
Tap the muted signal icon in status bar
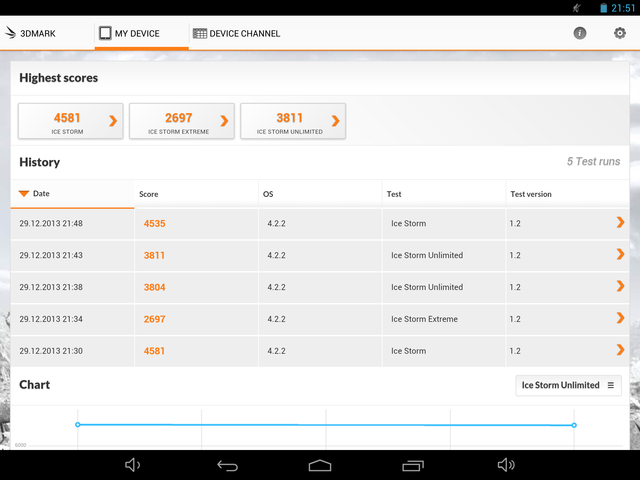click(x=576, y=8)
